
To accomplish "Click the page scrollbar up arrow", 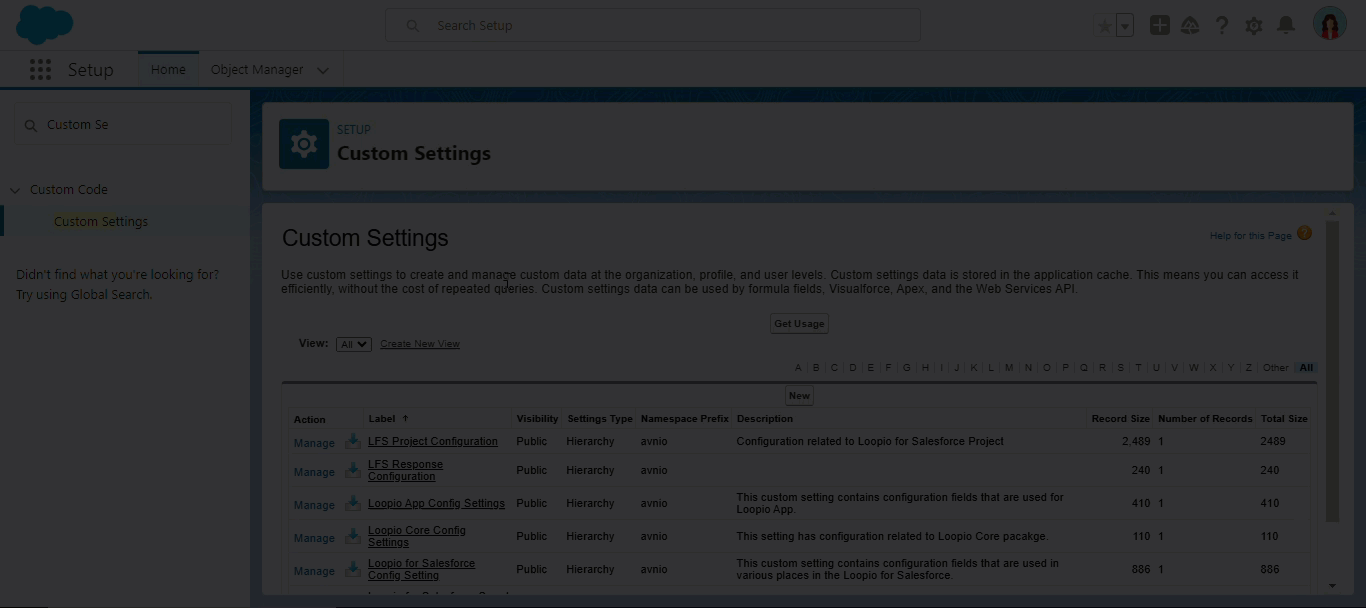I will pos(1332,213).
